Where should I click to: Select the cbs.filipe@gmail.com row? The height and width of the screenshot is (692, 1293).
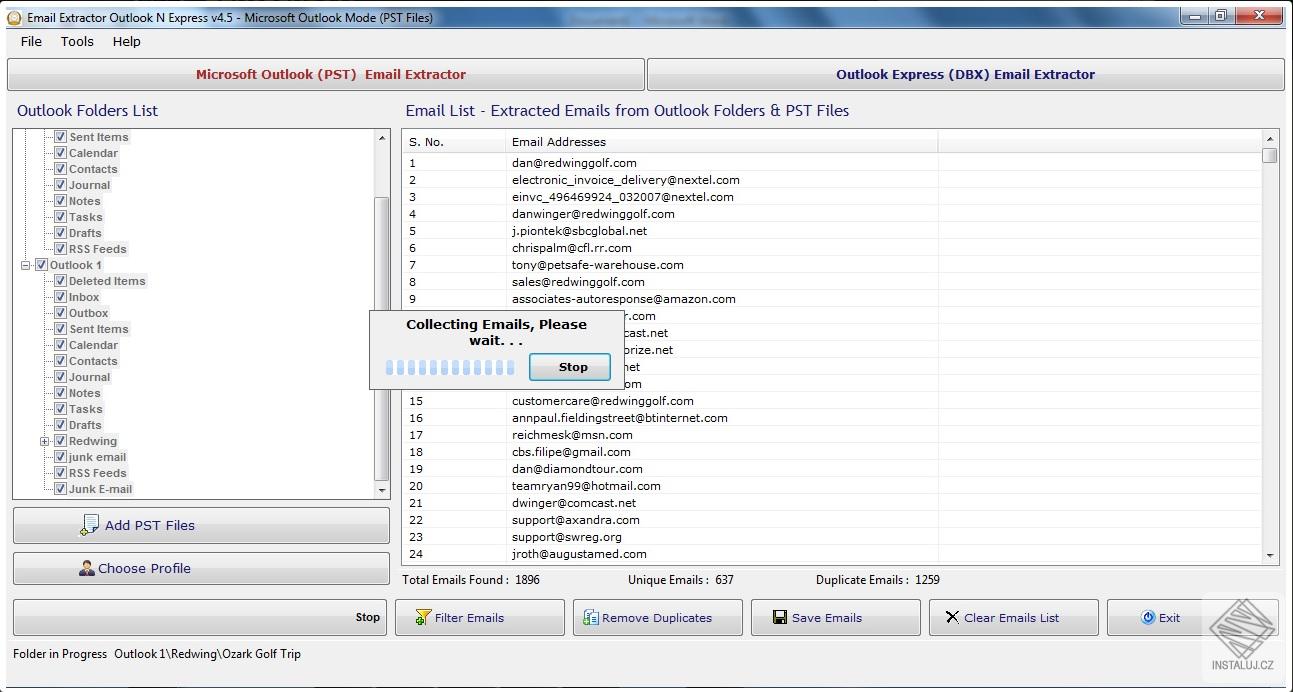coord(832,452)
